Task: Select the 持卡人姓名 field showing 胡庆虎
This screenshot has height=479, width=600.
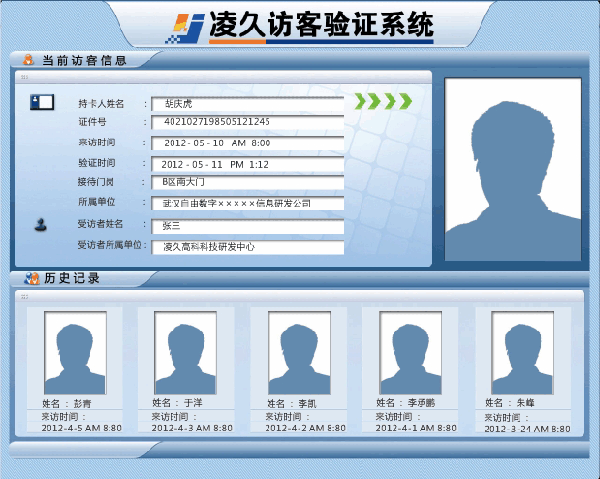Action: 247,103
